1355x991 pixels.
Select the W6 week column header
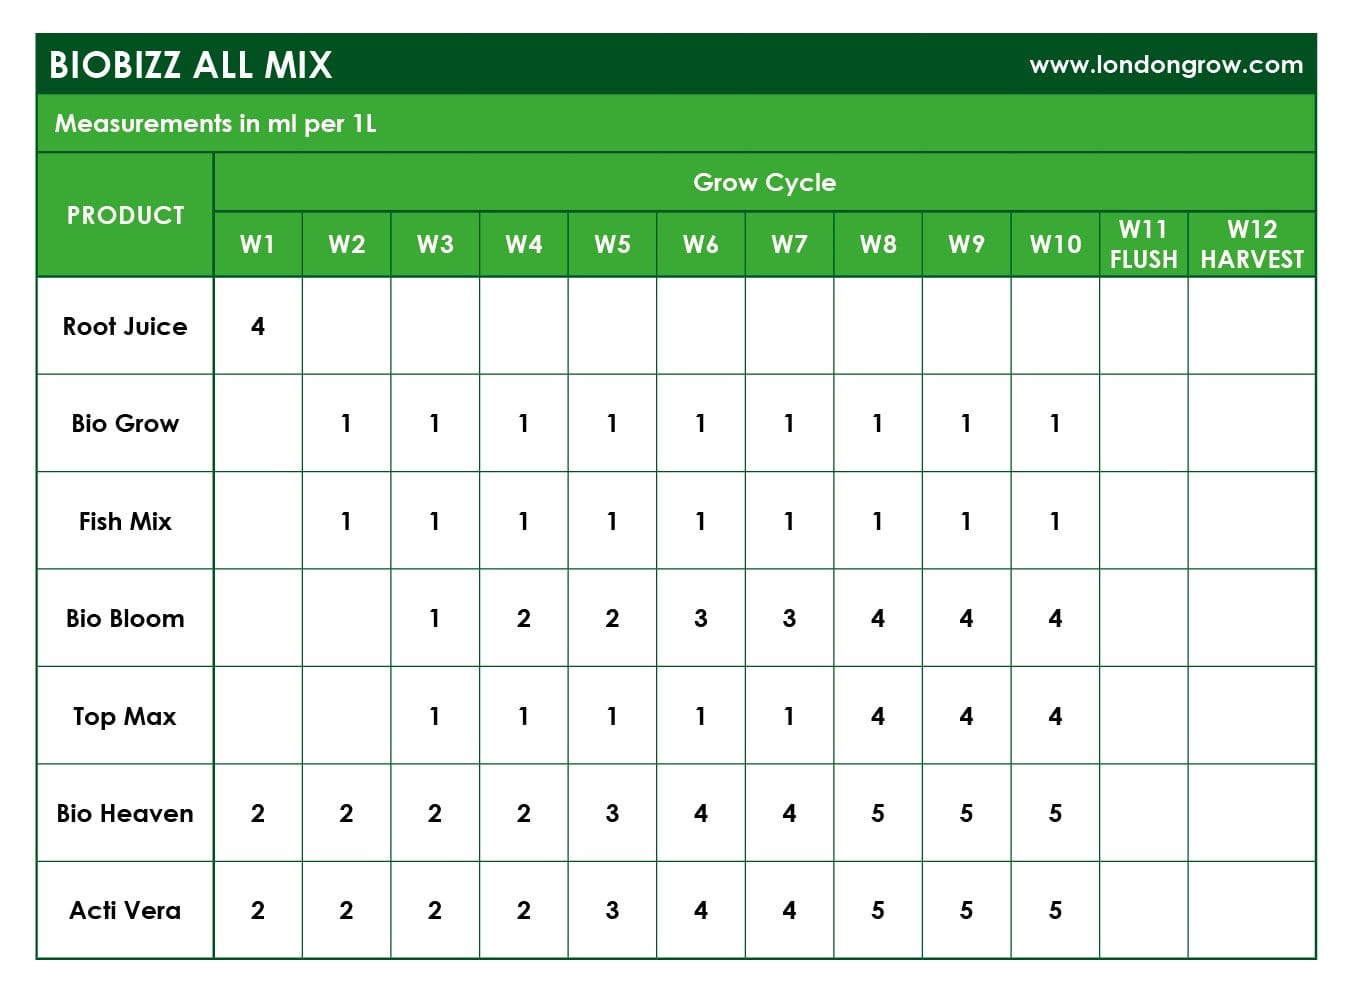700,244
